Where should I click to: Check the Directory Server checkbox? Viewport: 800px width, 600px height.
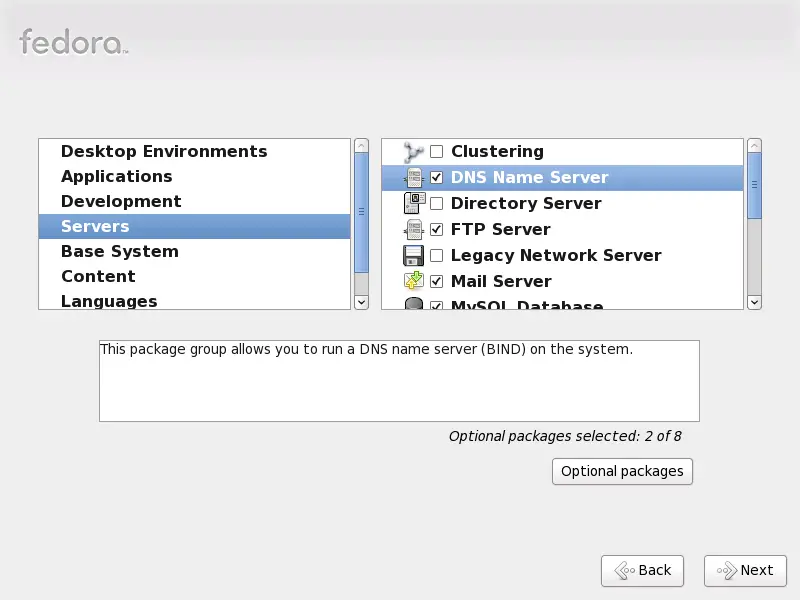point(436,204)
